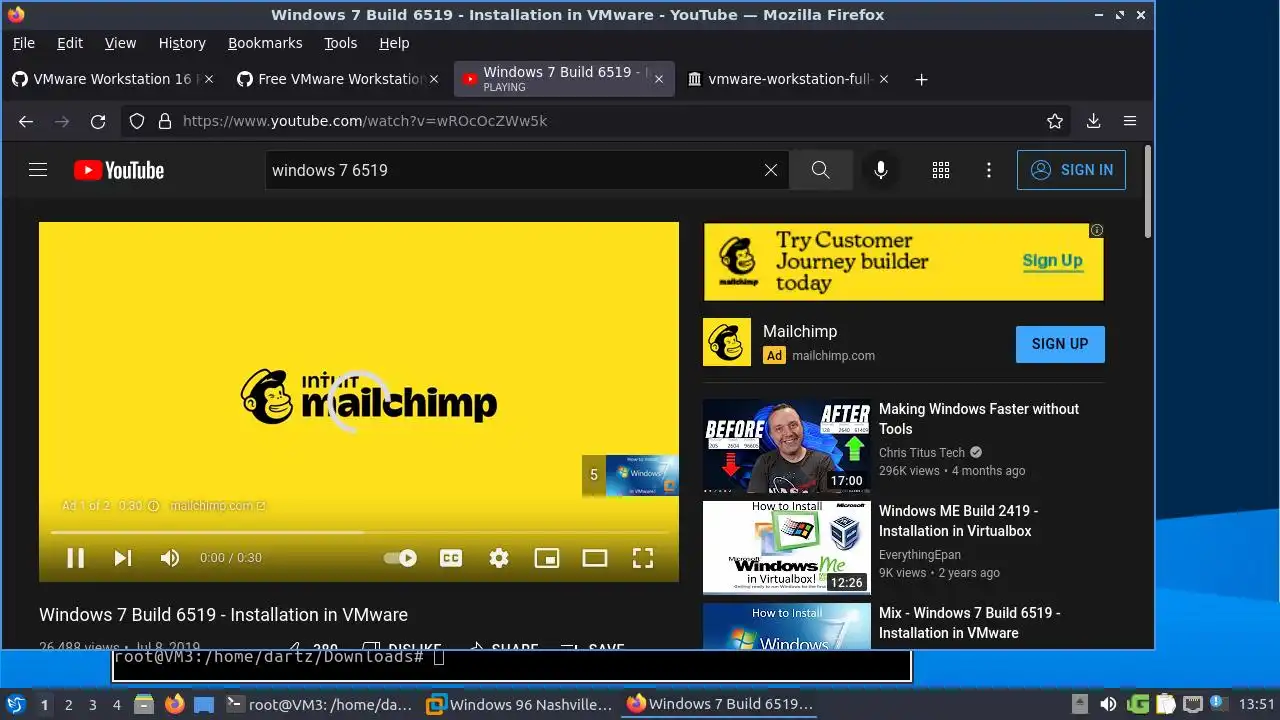Toggle closed captions in player

tap(451, 558)
